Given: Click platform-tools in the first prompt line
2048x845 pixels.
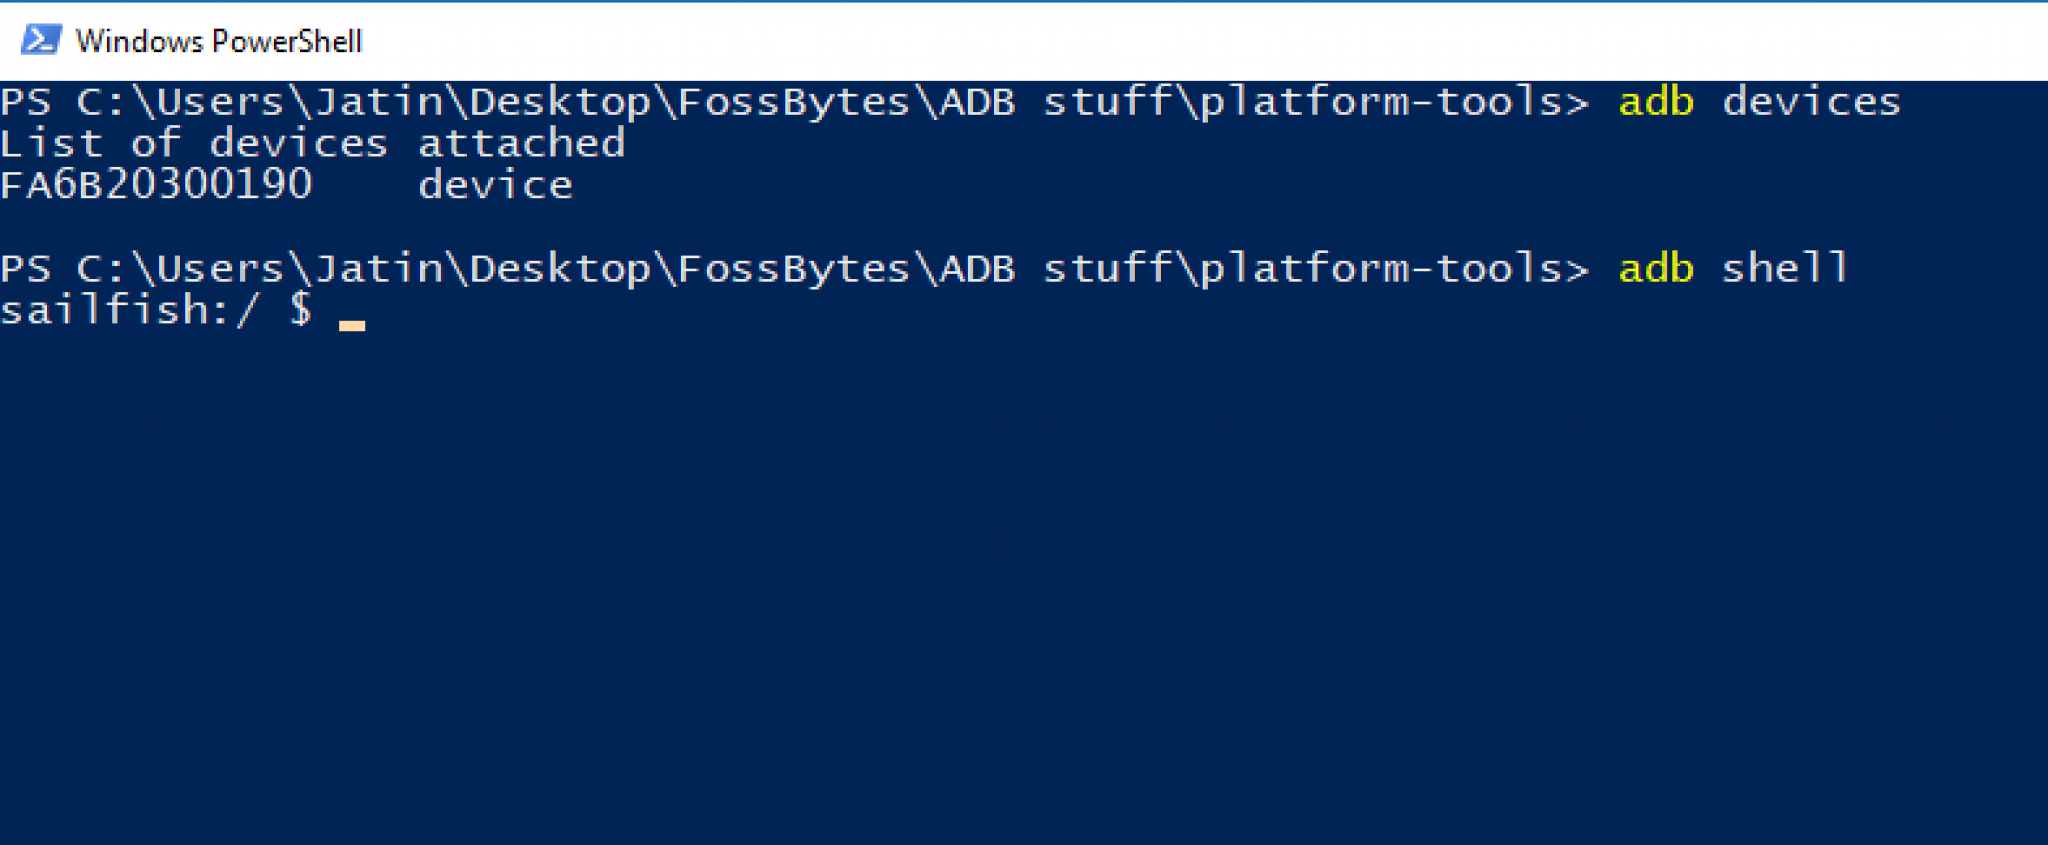Looking at the screenshot, I should click(x=1380, y=102).
